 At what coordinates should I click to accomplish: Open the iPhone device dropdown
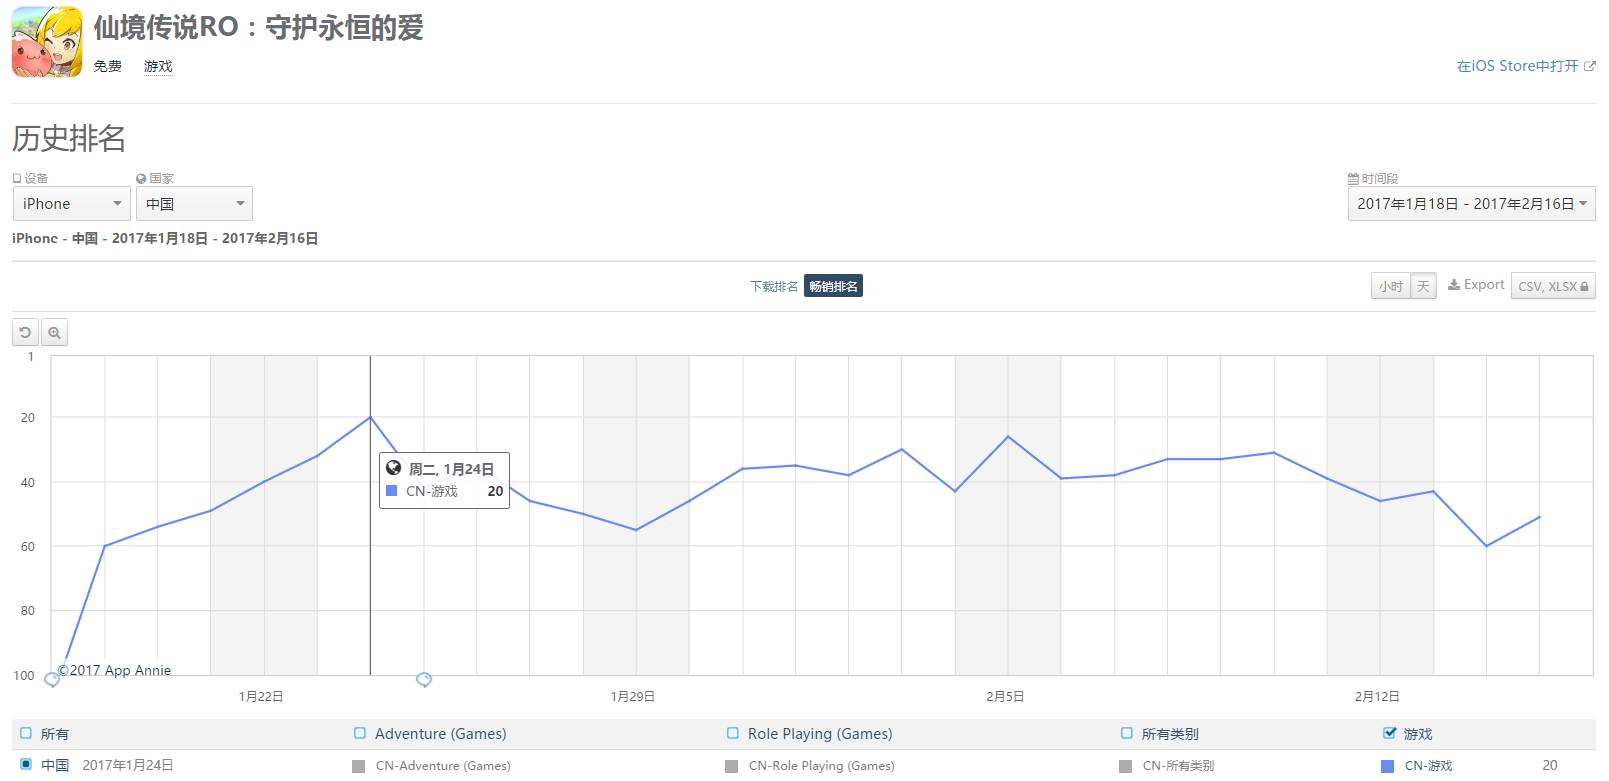[70, 204]
